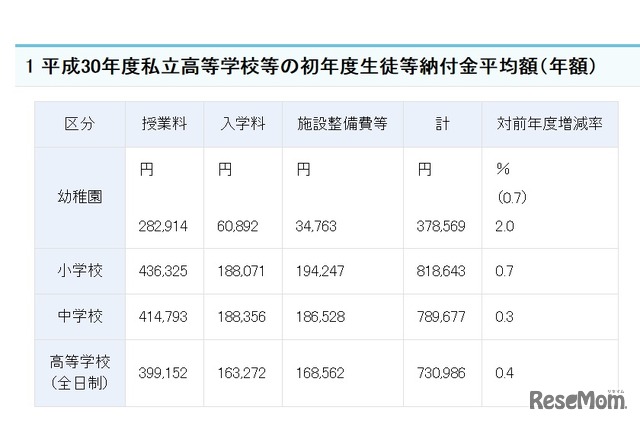Click elementary school tuition 436,325
Viewport: 640px width, 423px height.
click(x=163, y=271)
